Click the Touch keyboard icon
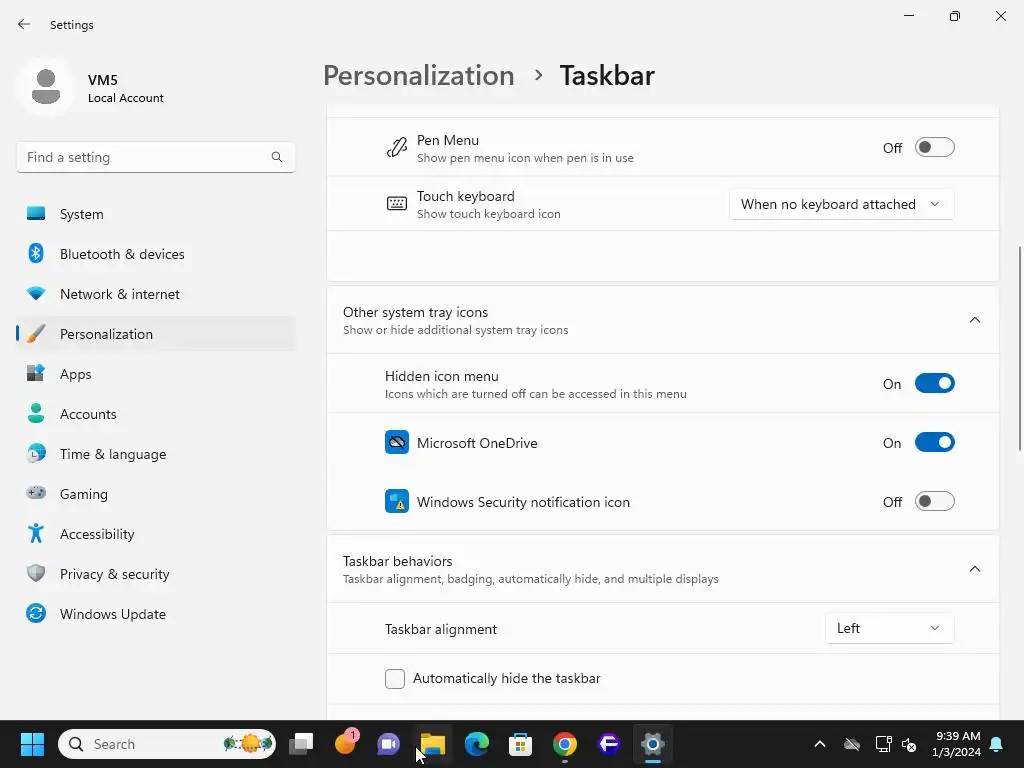 point(396,204)
